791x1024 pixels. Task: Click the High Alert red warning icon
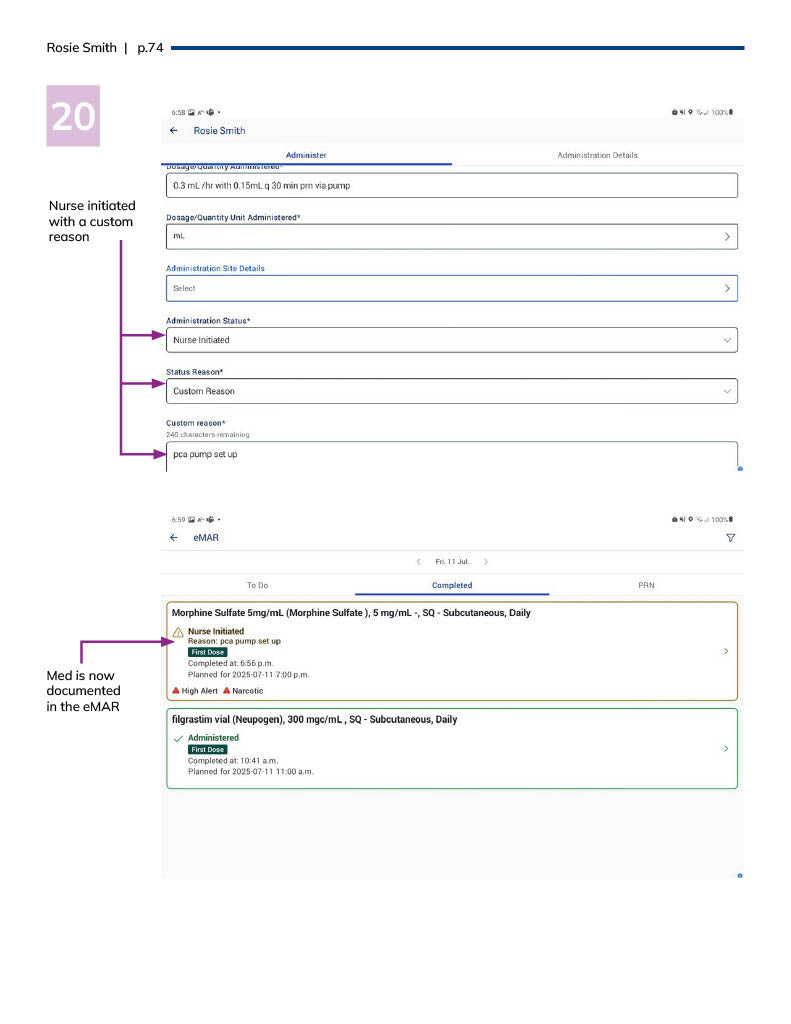coord(176,691)
